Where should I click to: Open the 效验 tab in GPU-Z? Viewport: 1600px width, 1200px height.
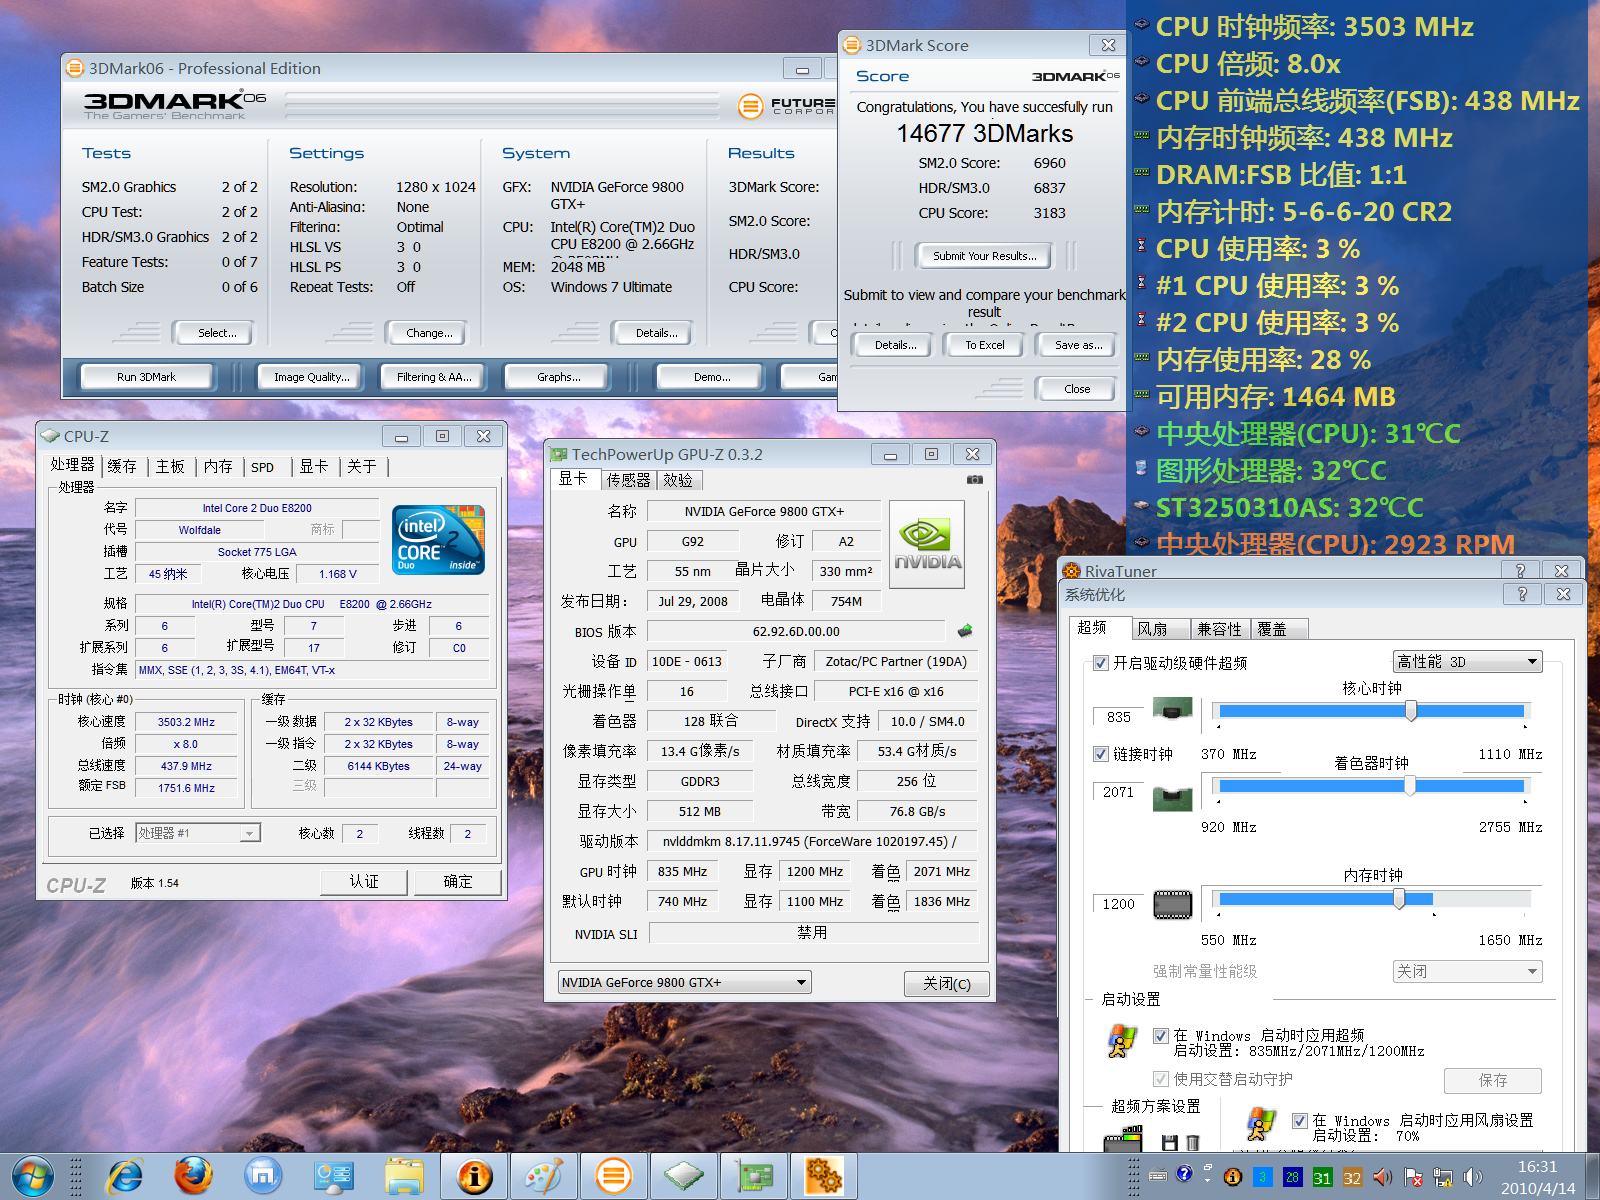click(678, 480)
